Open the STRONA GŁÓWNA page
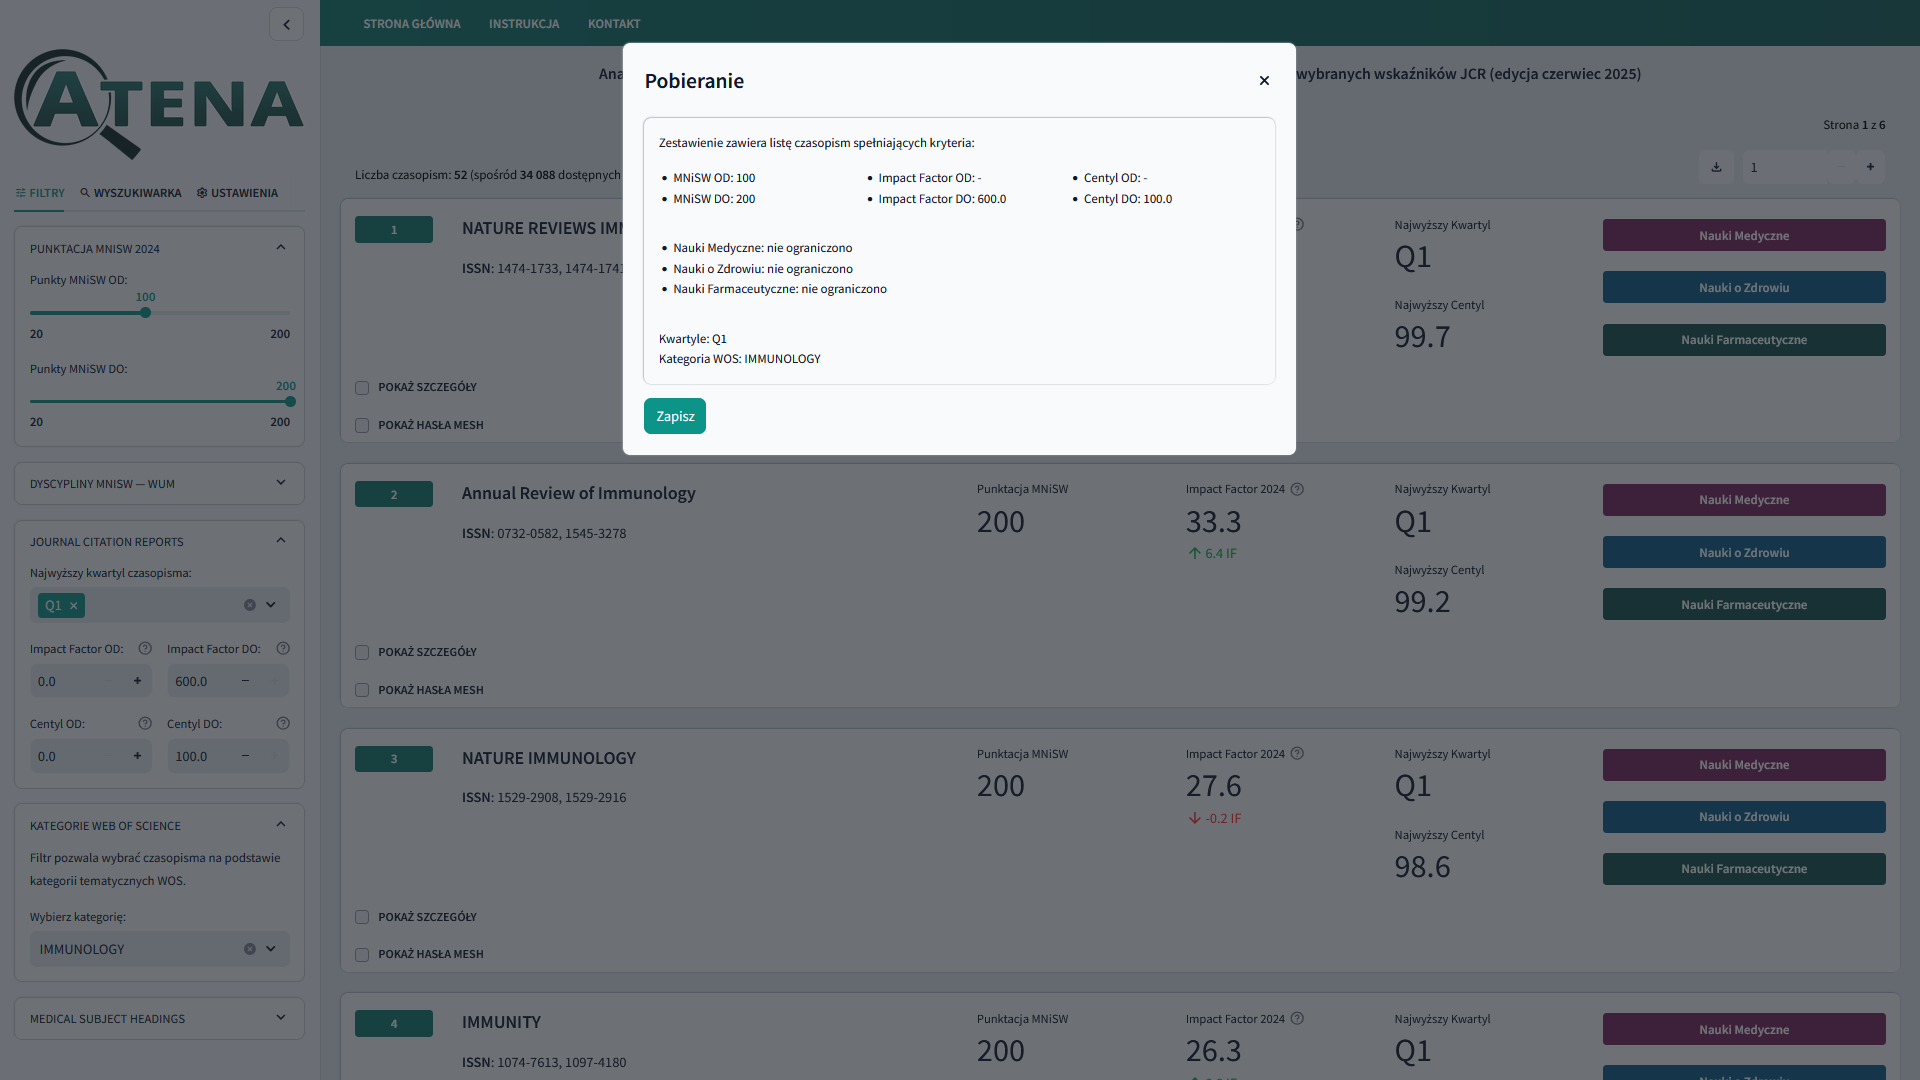1920x1080 pixels. pos(412,24)
